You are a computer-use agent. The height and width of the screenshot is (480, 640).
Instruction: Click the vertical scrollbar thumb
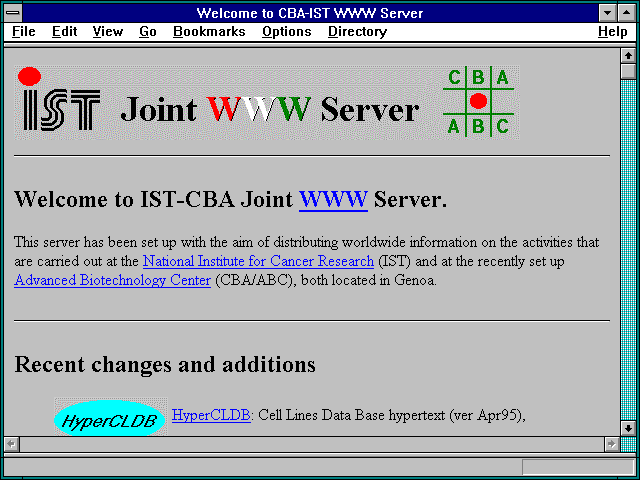coord(628,71)
